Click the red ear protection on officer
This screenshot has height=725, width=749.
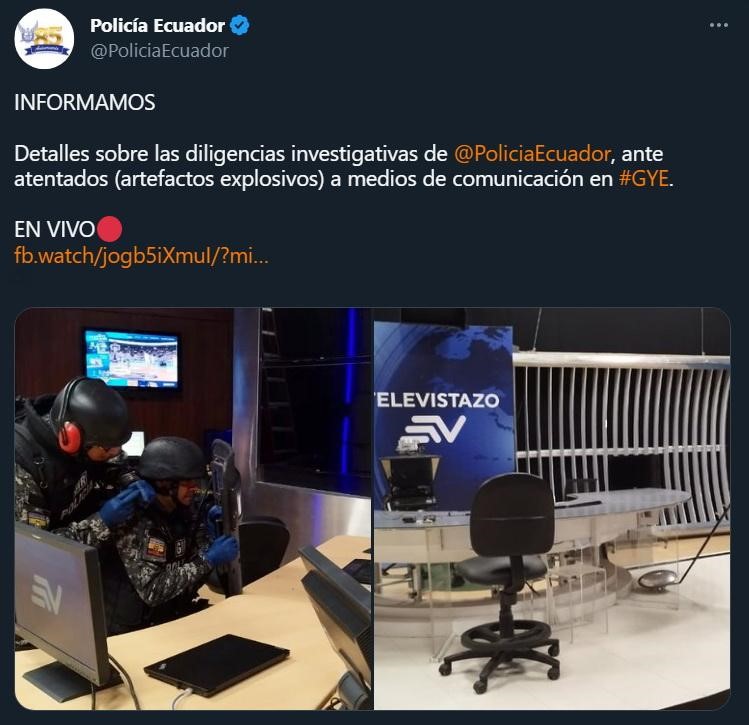click(x=70, y=437)
